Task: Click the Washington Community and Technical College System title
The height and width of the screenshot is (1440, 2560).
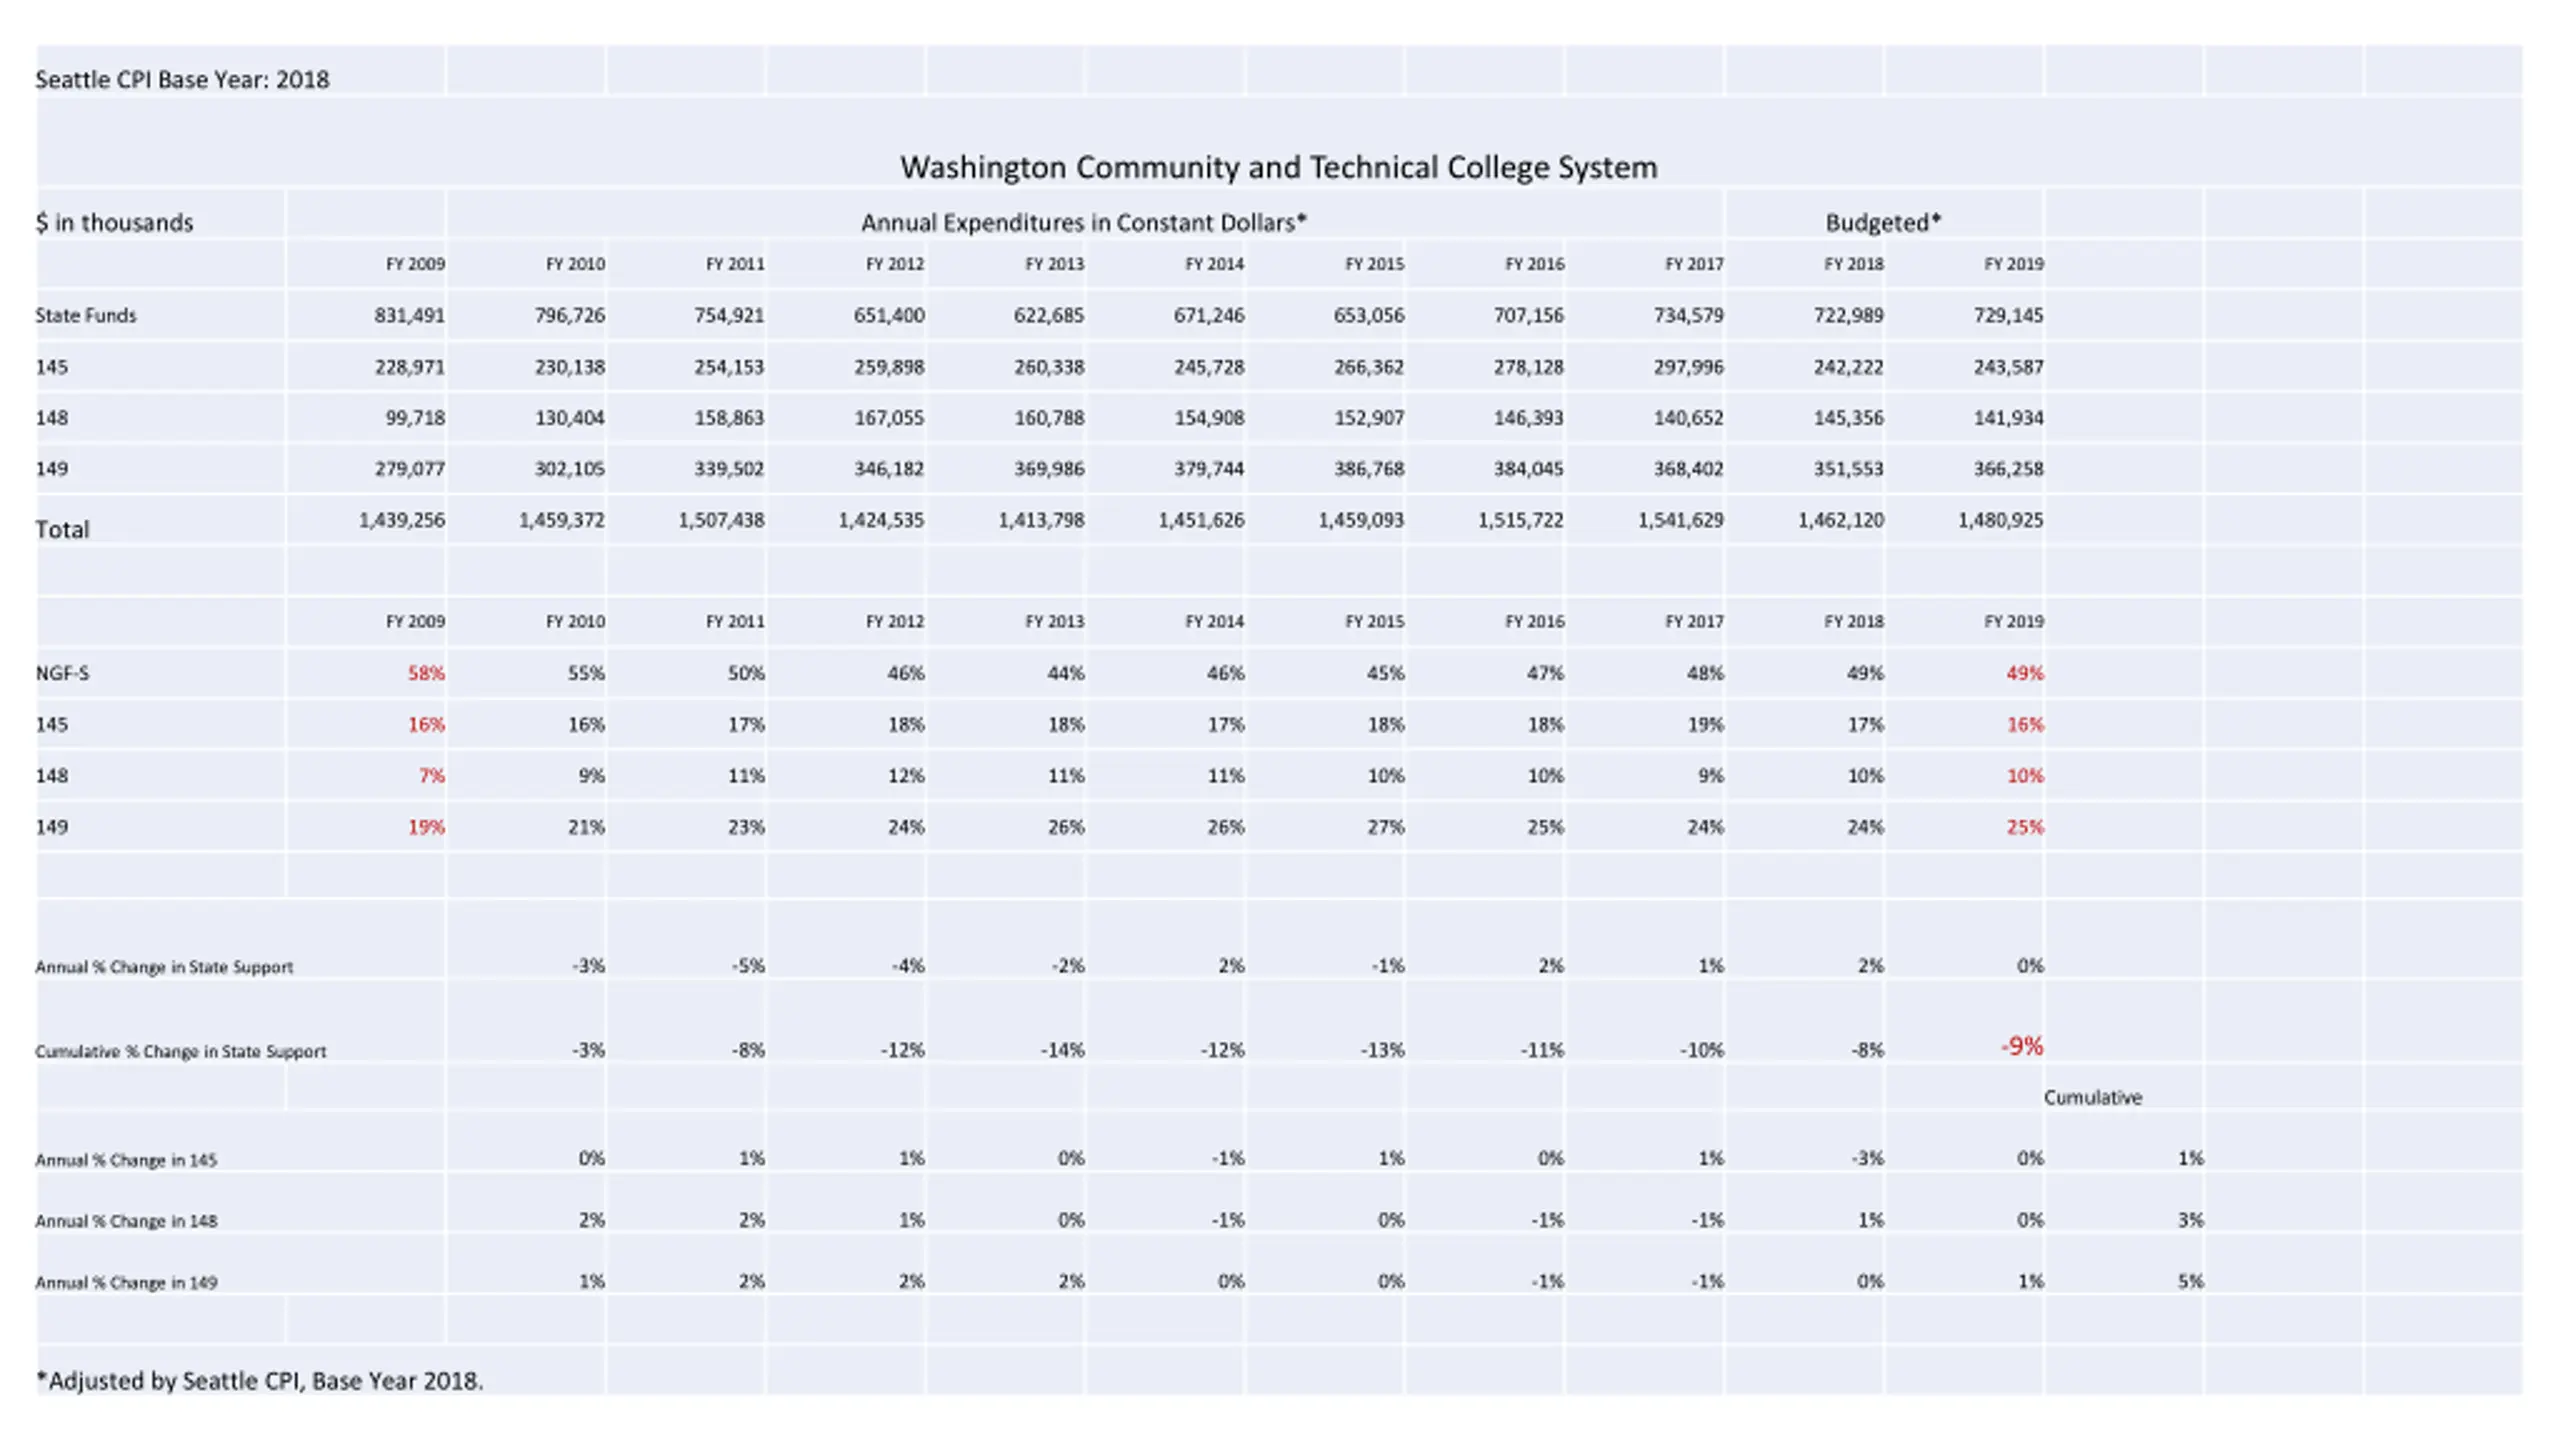Action: [1278, 167]
